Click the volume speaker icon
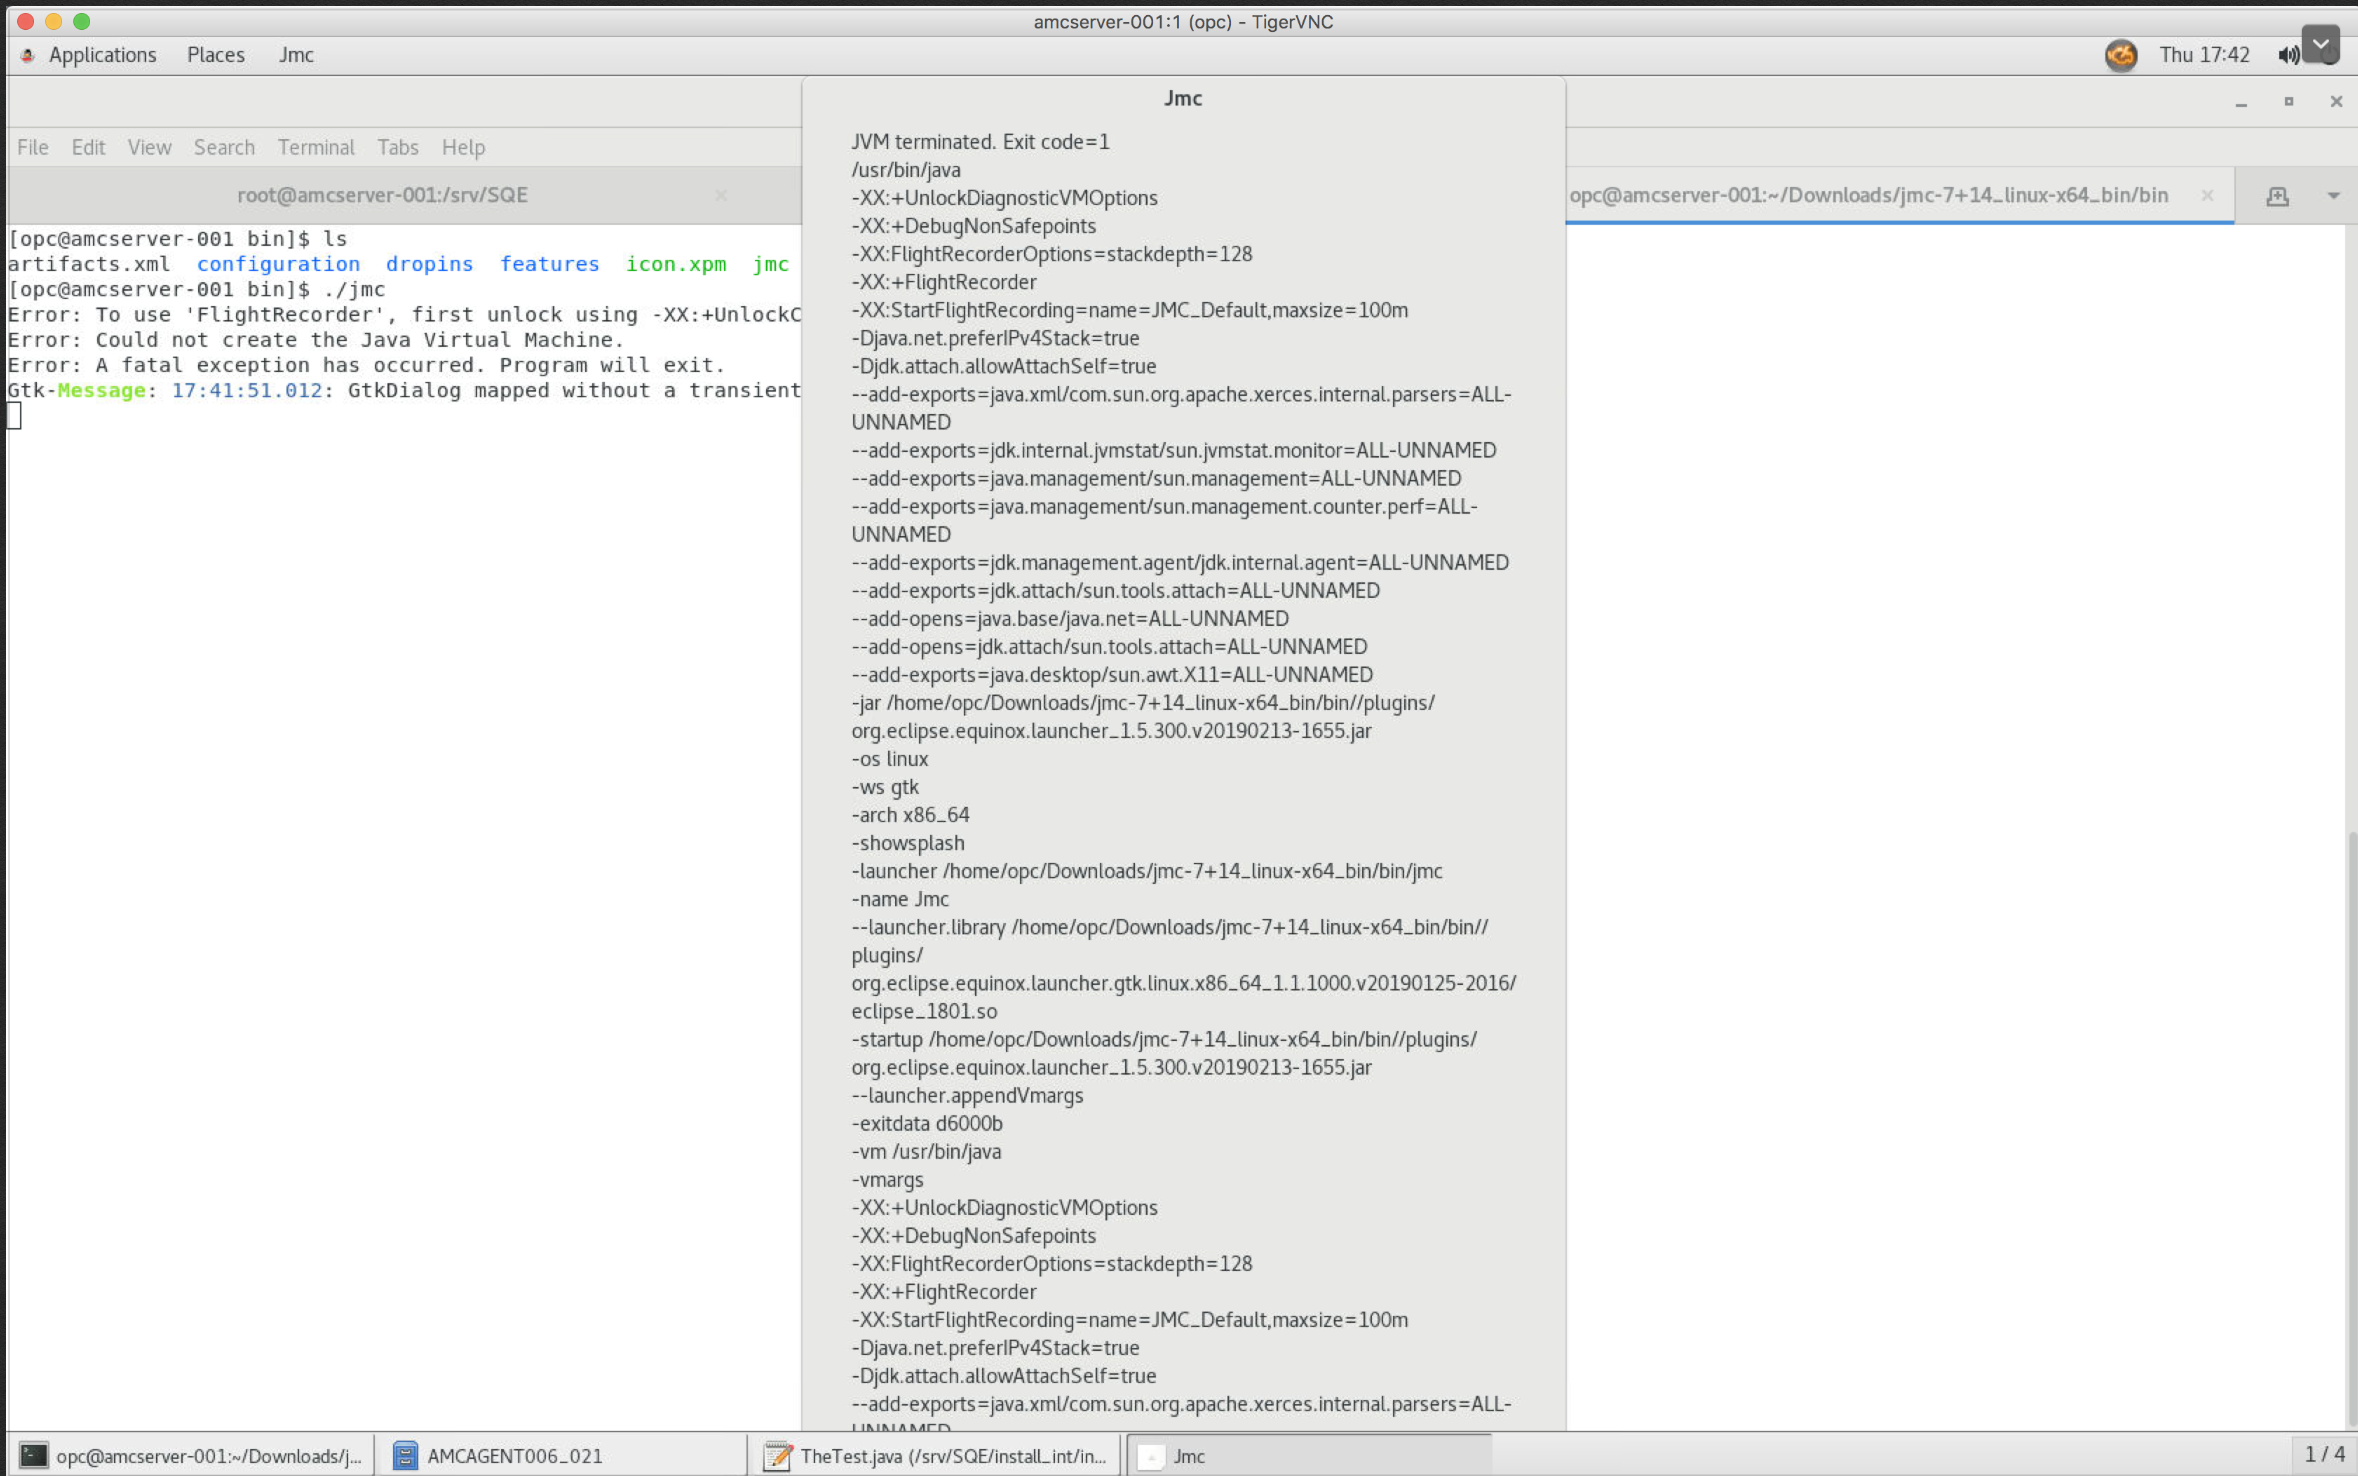 2287,55
